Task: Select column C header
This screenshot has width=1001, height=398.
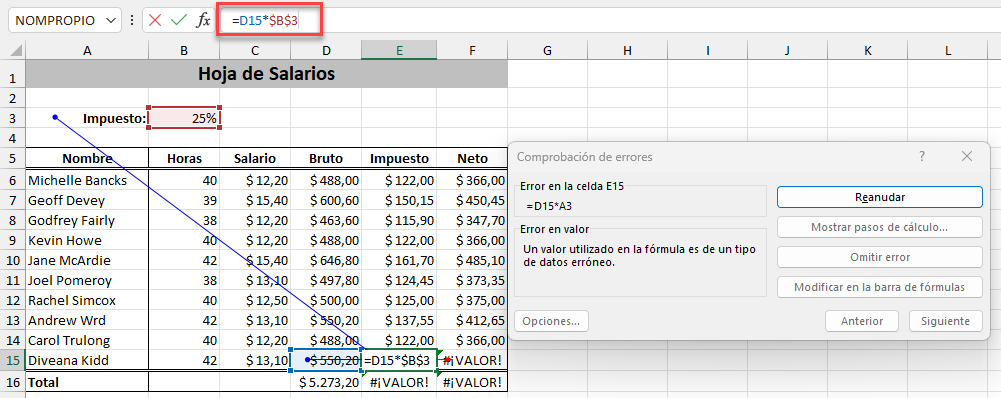Action: coord(255,50)
